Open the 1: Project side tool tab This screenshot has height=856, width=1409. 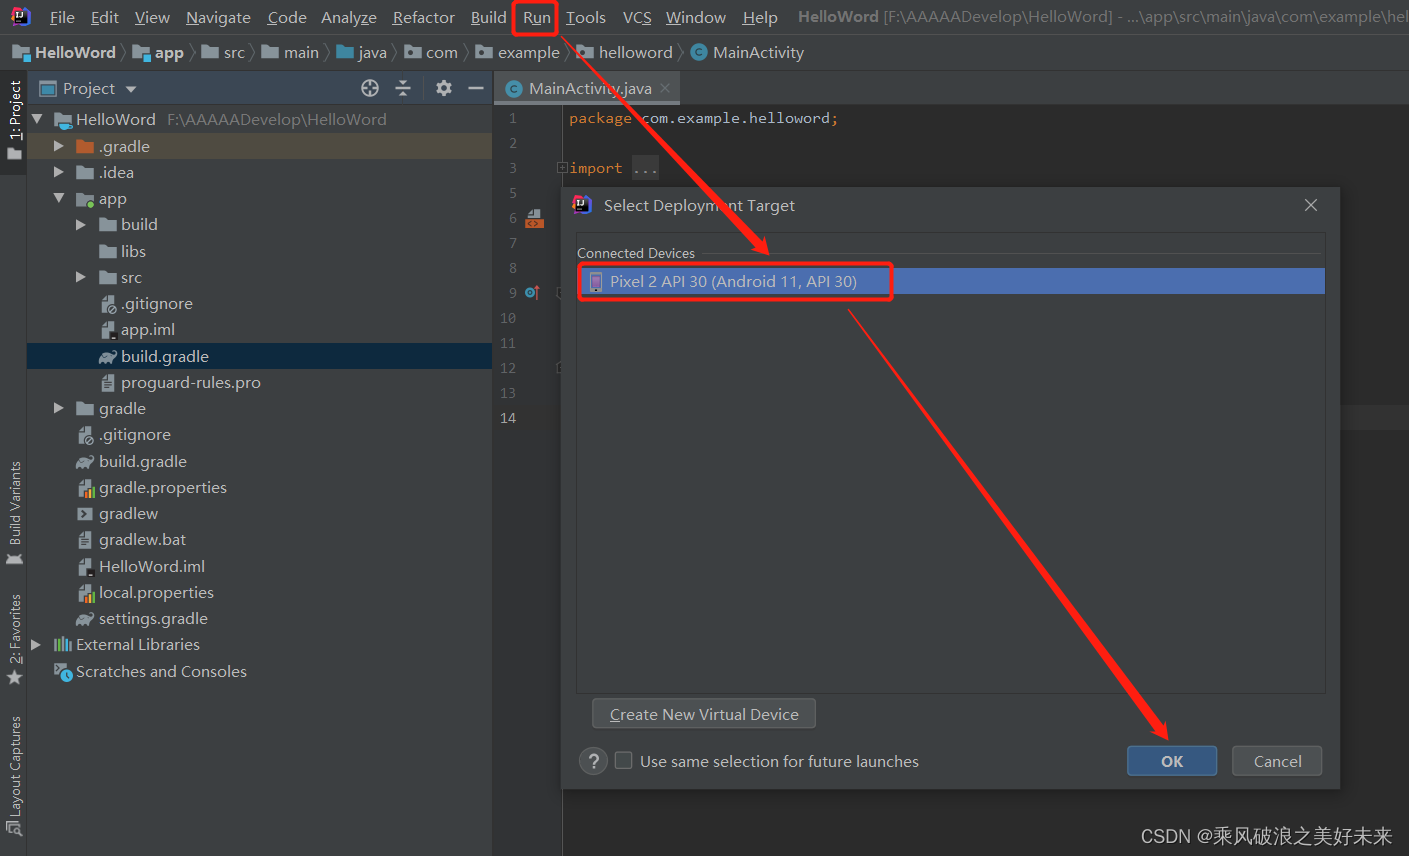(x=14, y=120)
